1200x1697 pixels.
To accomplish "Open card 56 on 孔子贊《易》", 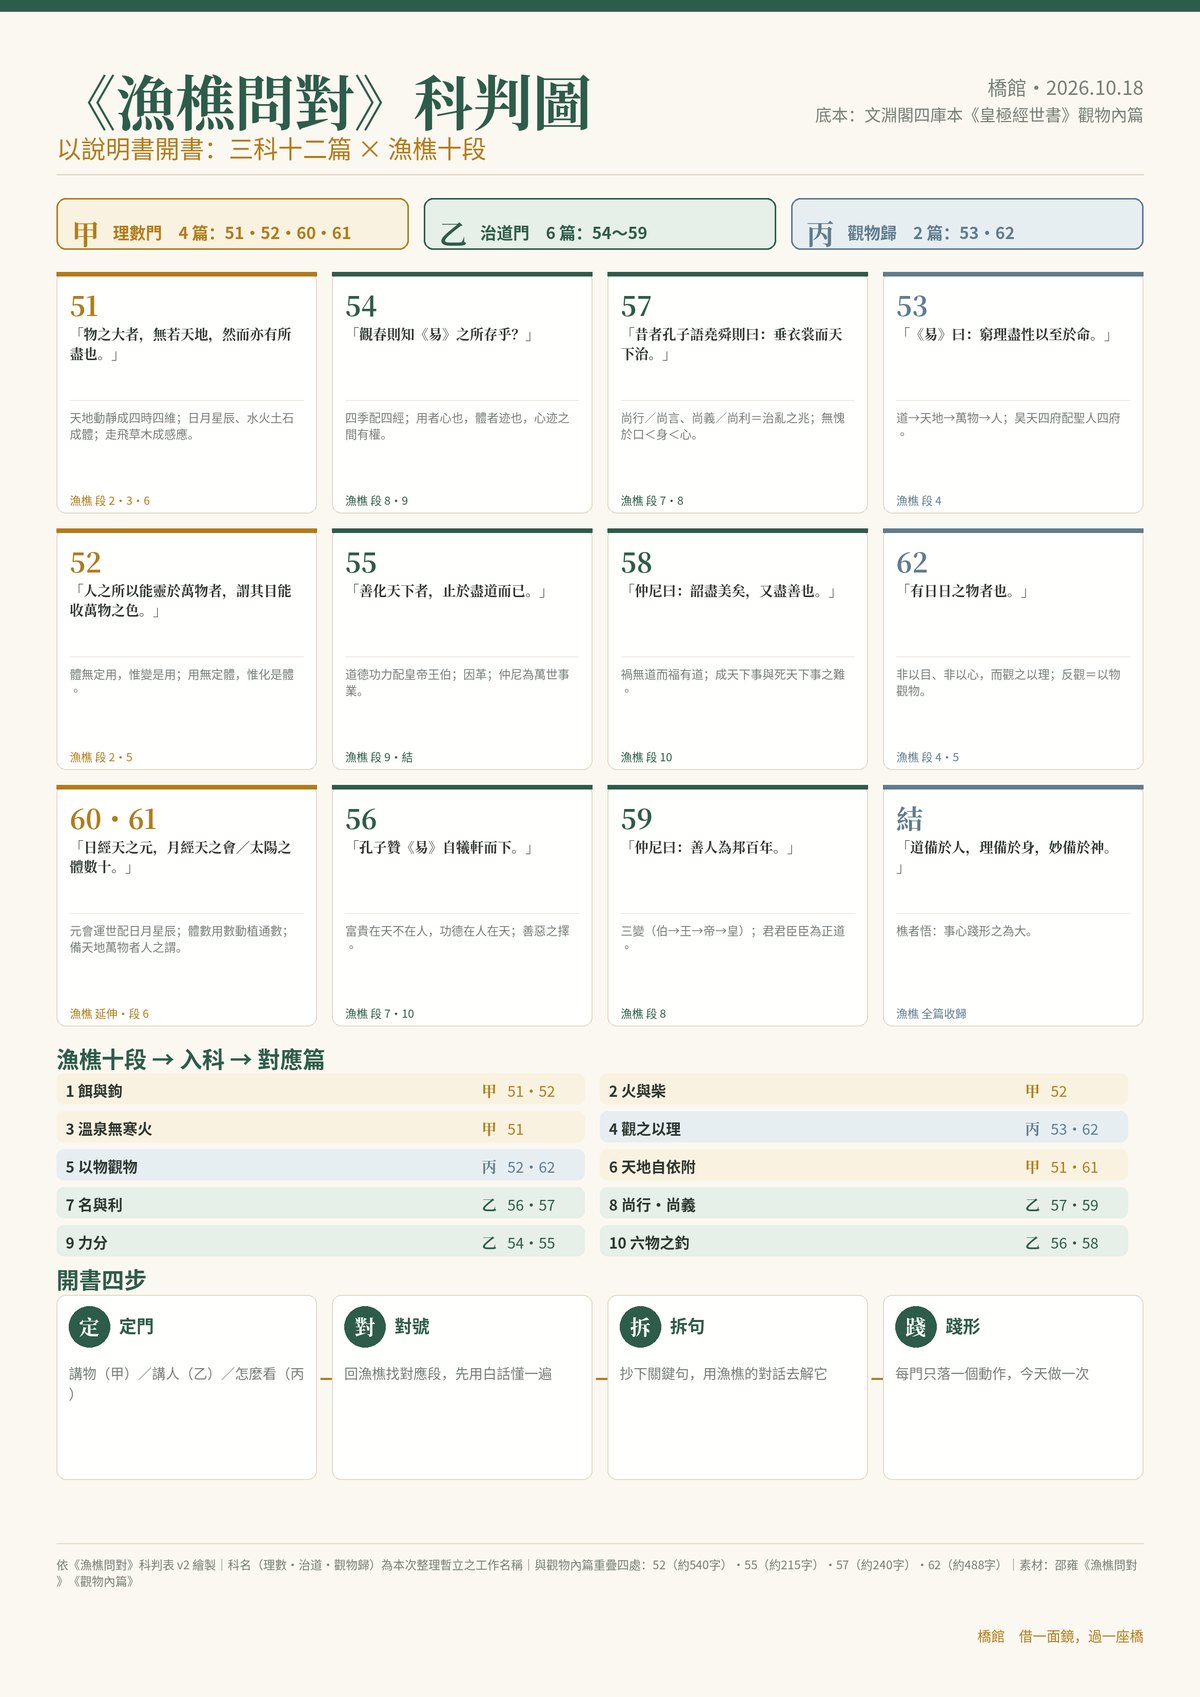I will pyautogui.click(x=462, y=905).
